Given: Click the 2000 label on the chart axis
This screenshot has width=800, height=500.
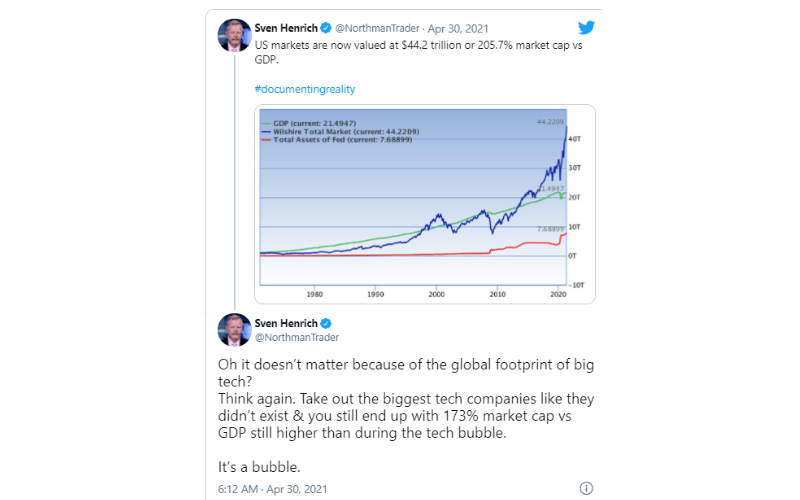Looking at the screenshot, I should pos(436,294).
